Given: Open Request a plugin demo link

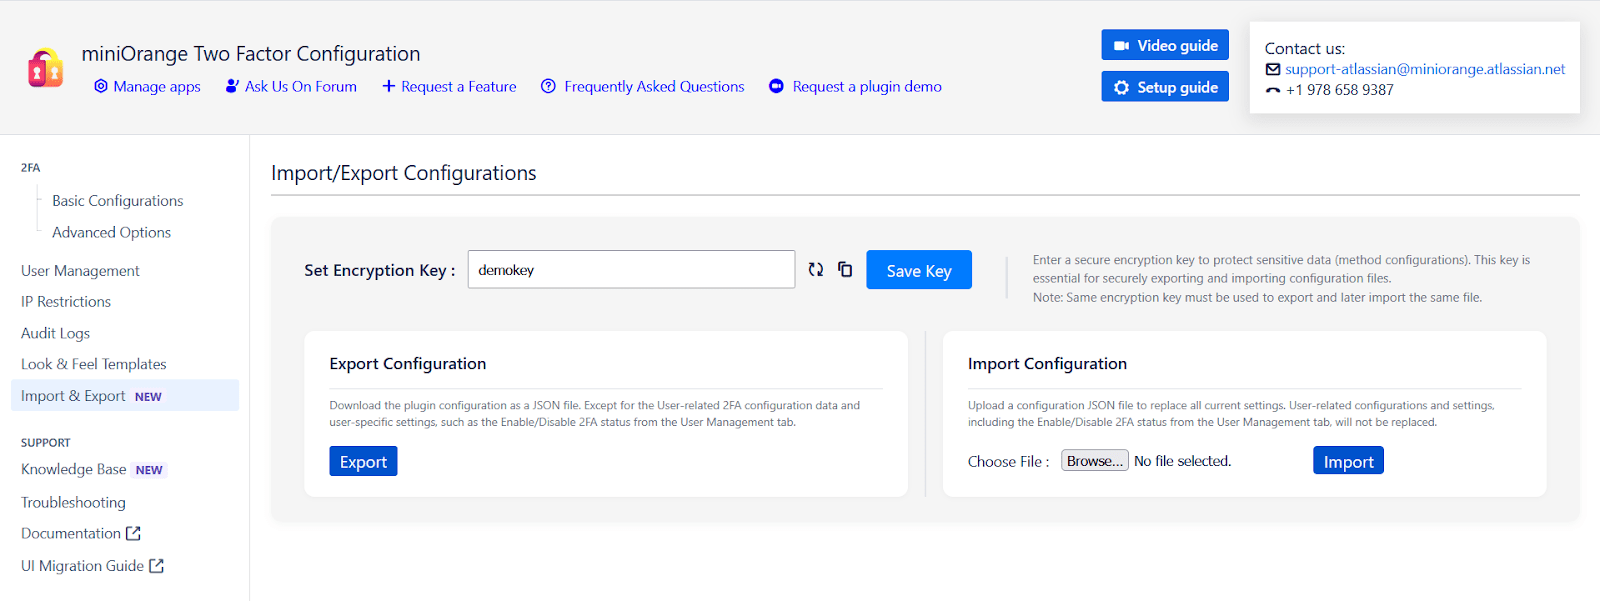Looking at the screenshot, I should pos(867,86).
